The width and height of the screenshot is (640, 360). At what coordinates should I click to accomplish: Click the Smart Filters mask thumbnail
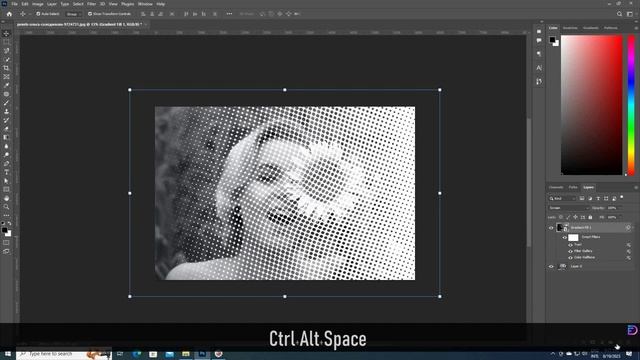[x=573, y=237]
